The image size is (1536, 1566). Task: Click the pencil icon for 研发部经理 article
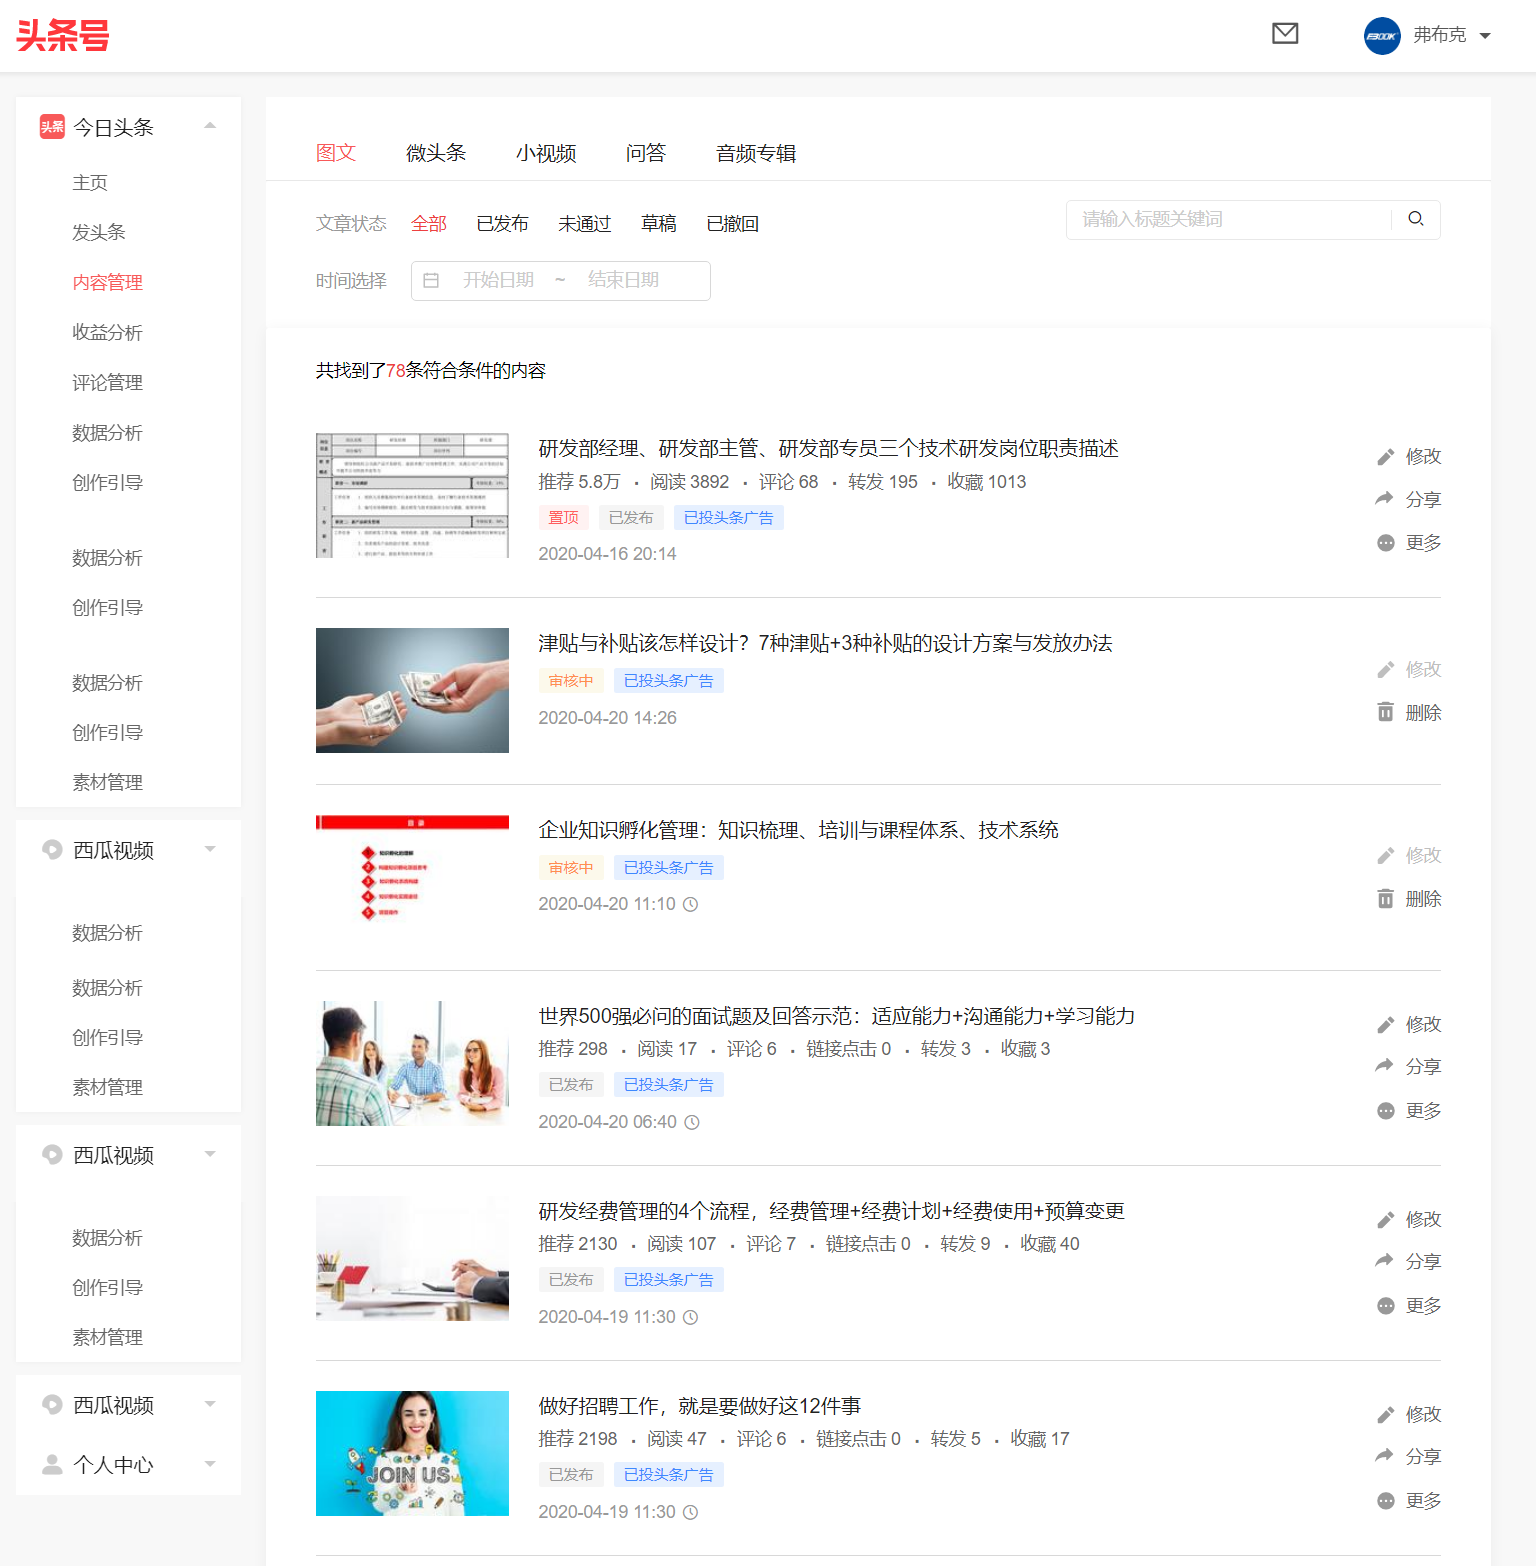(x=1385, y=457)
